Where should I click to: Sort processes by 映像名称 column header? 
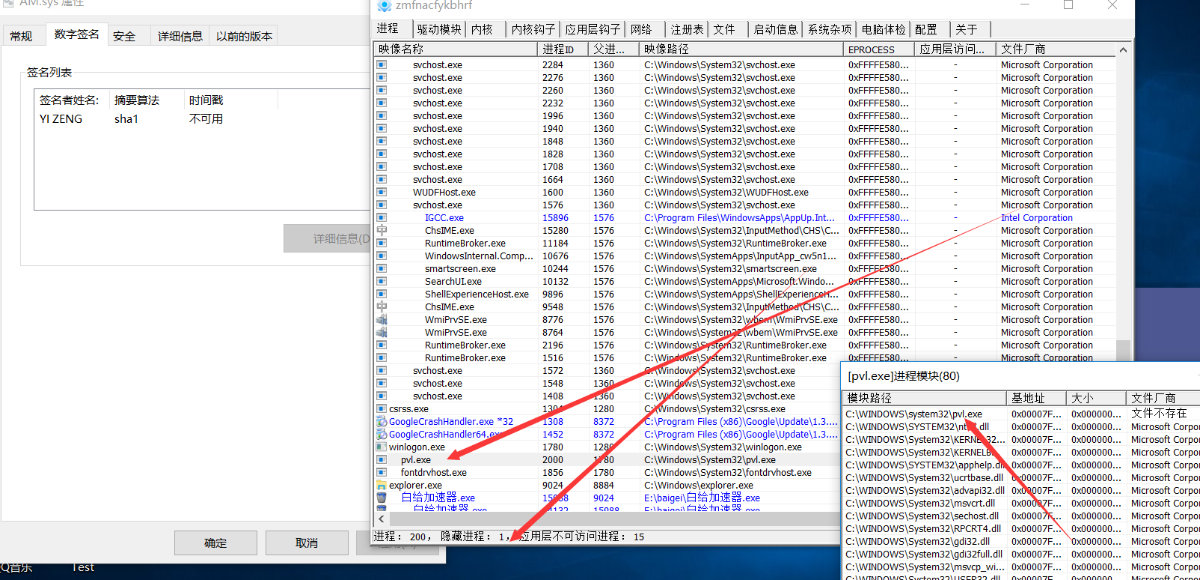tap(456, 48)
